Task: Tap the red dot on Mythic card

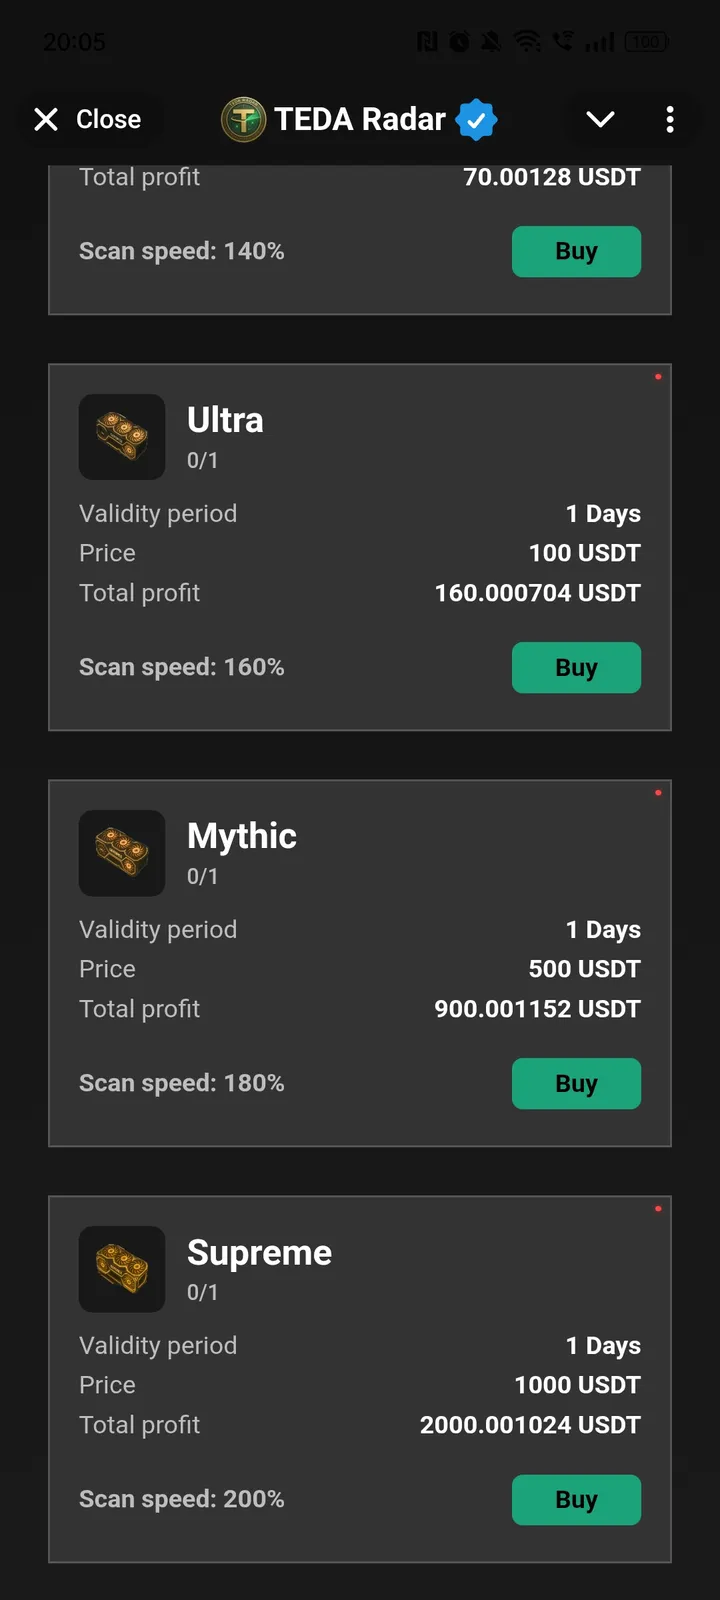Action: coord(658,793)
